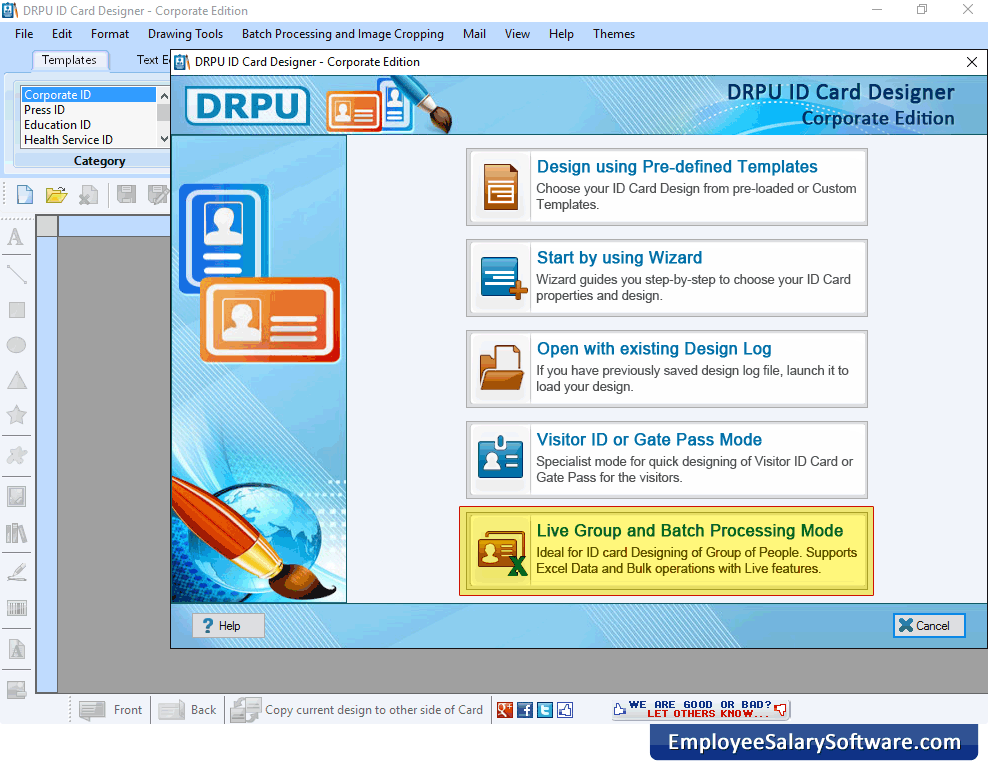Click folder icon beside Open Design Log

pyautogui.click(x=501, y=368)
